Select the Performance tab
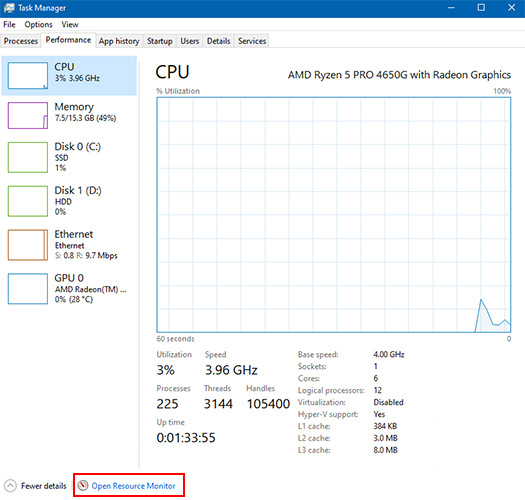525x500 pixels. [68, 40]
